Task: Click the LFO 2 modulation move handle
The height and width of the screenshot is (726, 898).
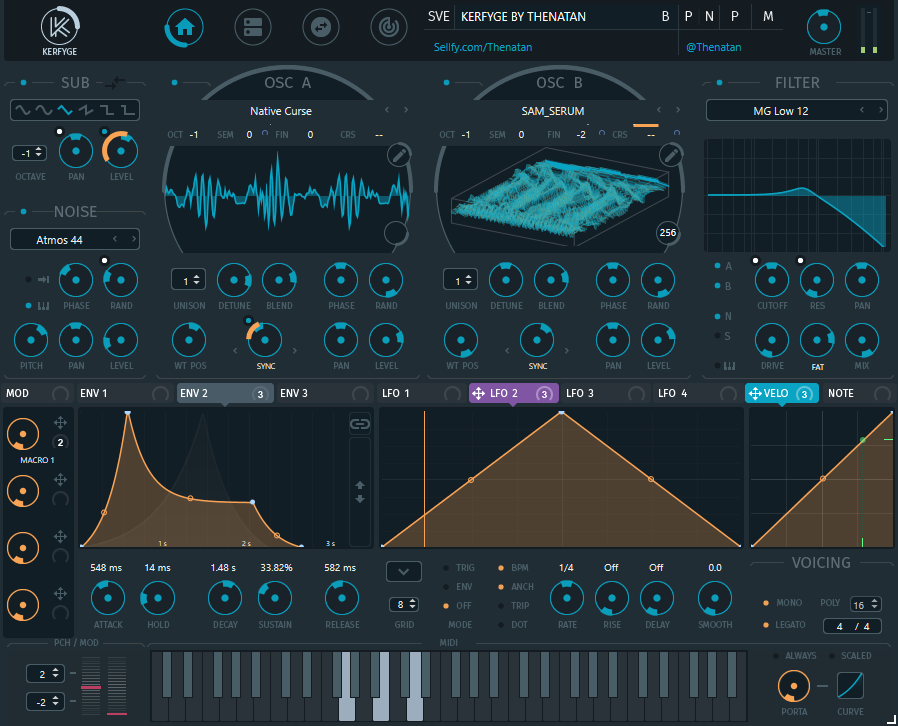Action: click(478, 393)
